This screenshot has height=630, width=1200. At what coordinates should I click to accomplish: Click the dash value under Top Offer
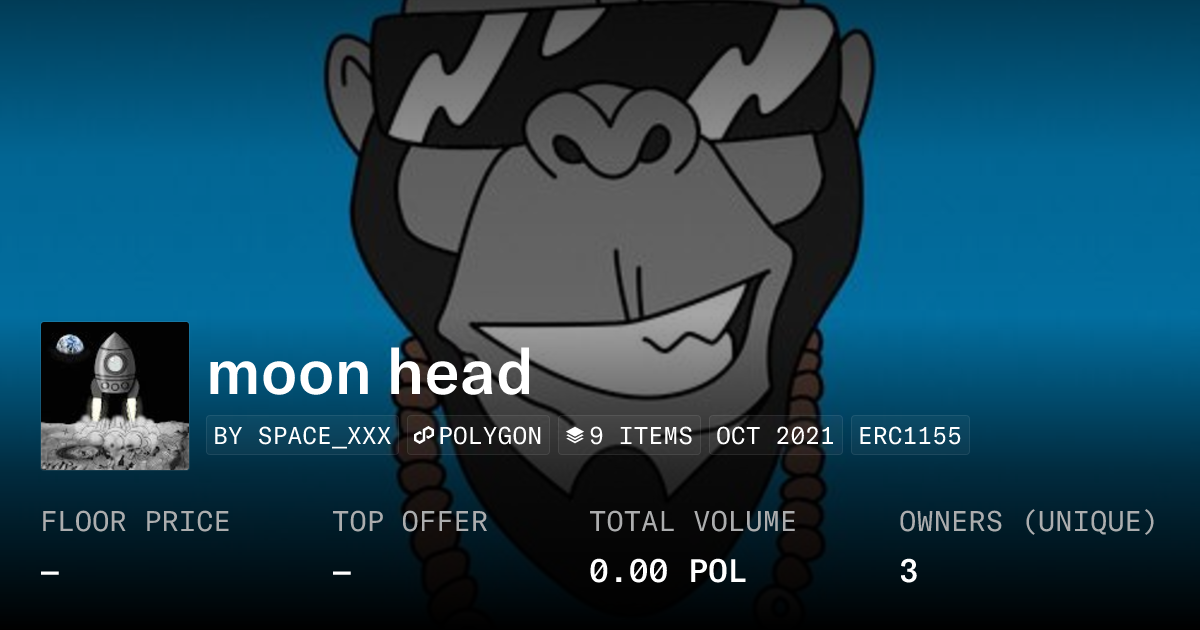coord(342,573)
